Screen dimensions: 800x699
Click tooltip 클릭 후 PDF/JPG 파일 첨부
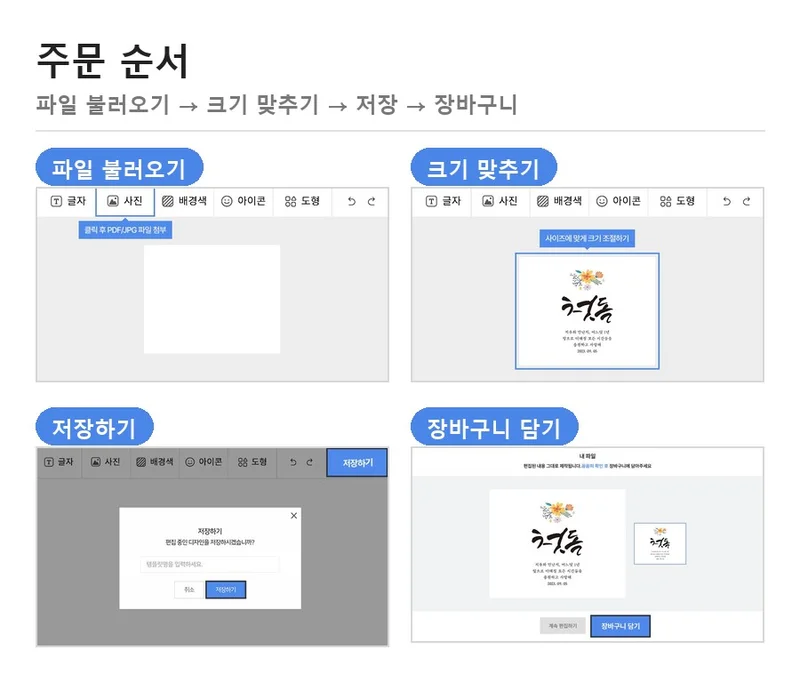click(x=125, y=230)
